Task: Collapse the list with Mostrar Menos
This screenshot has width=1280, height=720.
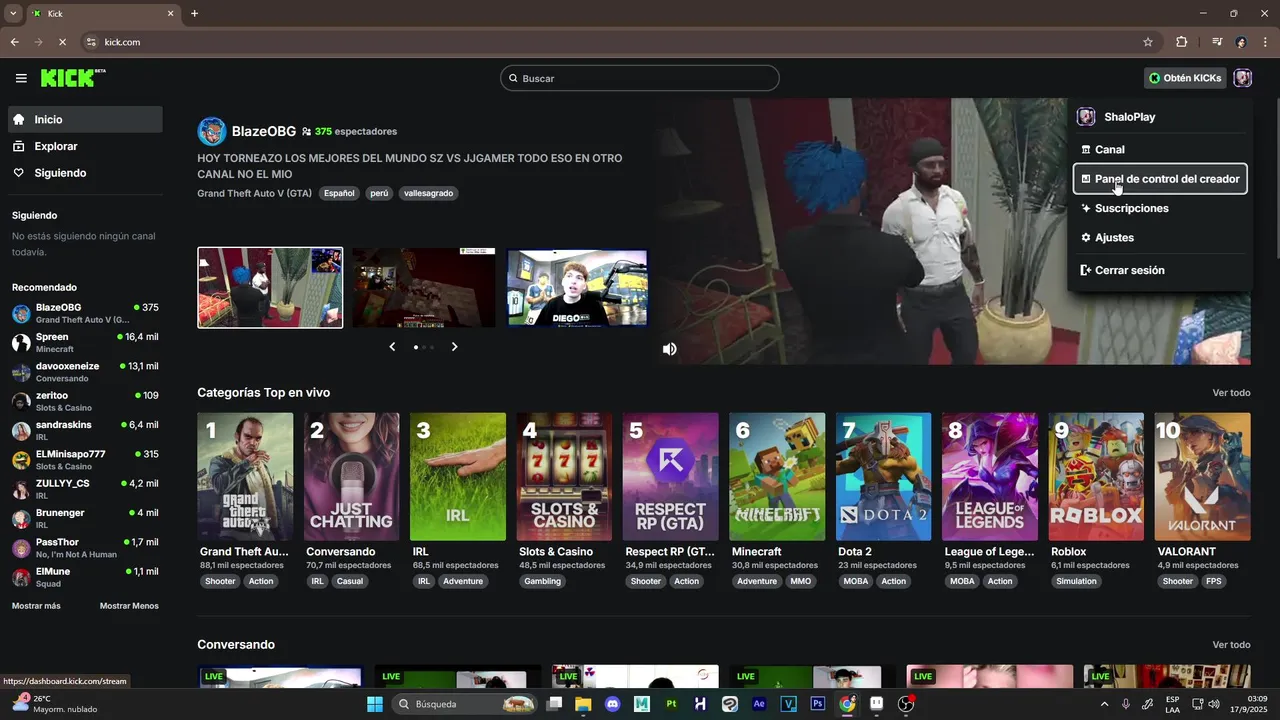Action: (129, 606)
